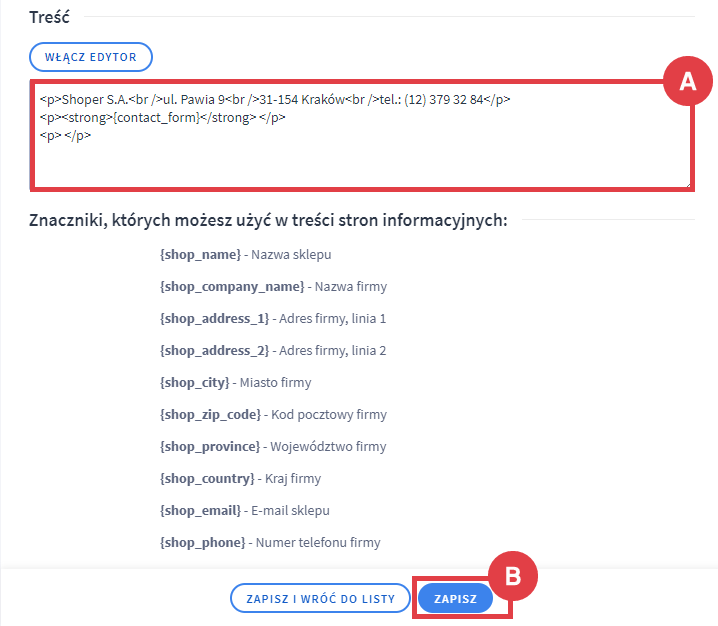This screenshot has width=718, height=626.
Task: Click the [contact_form] line in content field
Action: point(162,118)
